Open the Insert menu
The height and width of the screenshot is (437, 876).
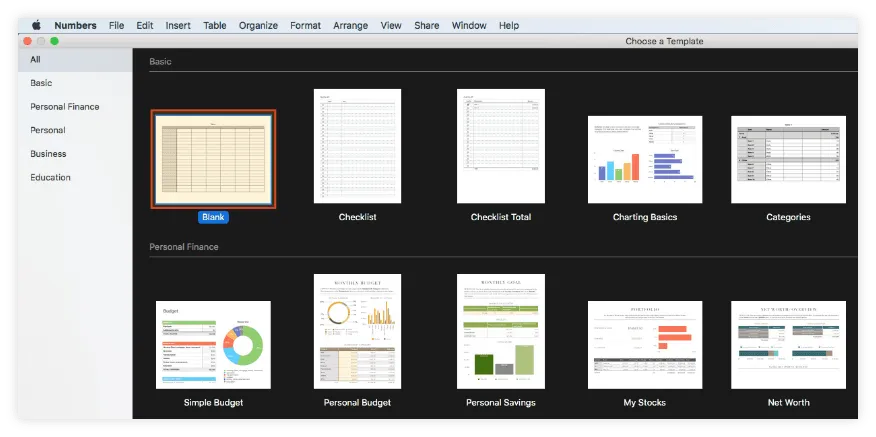[x=178, y=25]
